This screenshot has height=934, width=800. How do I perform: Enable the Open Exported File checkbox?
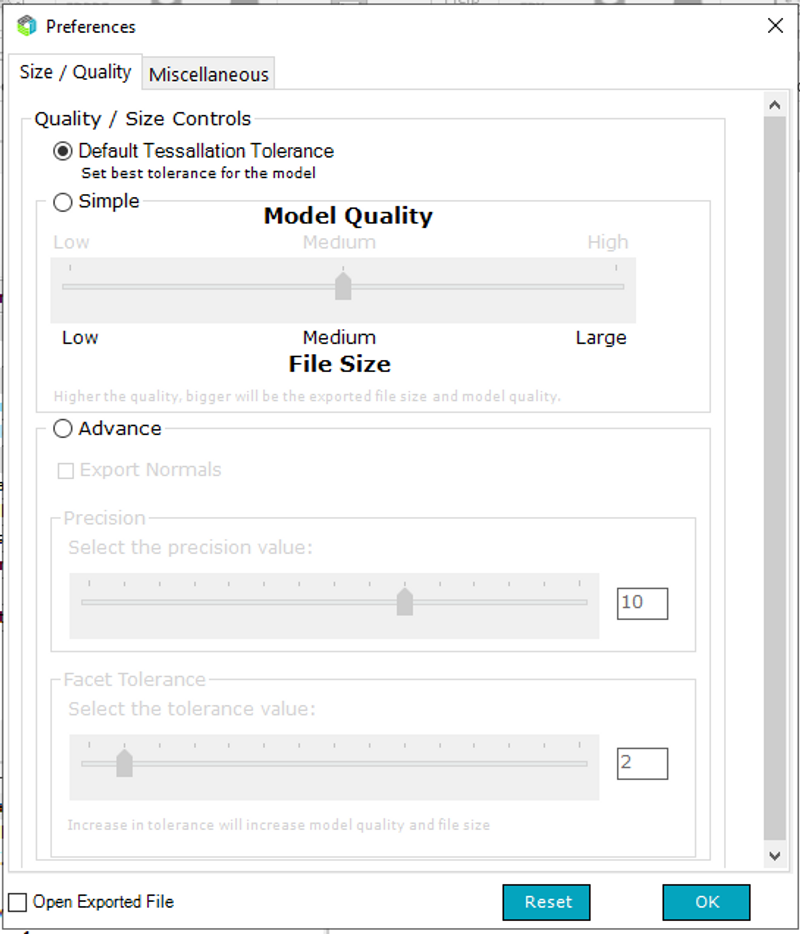(17, 902)
